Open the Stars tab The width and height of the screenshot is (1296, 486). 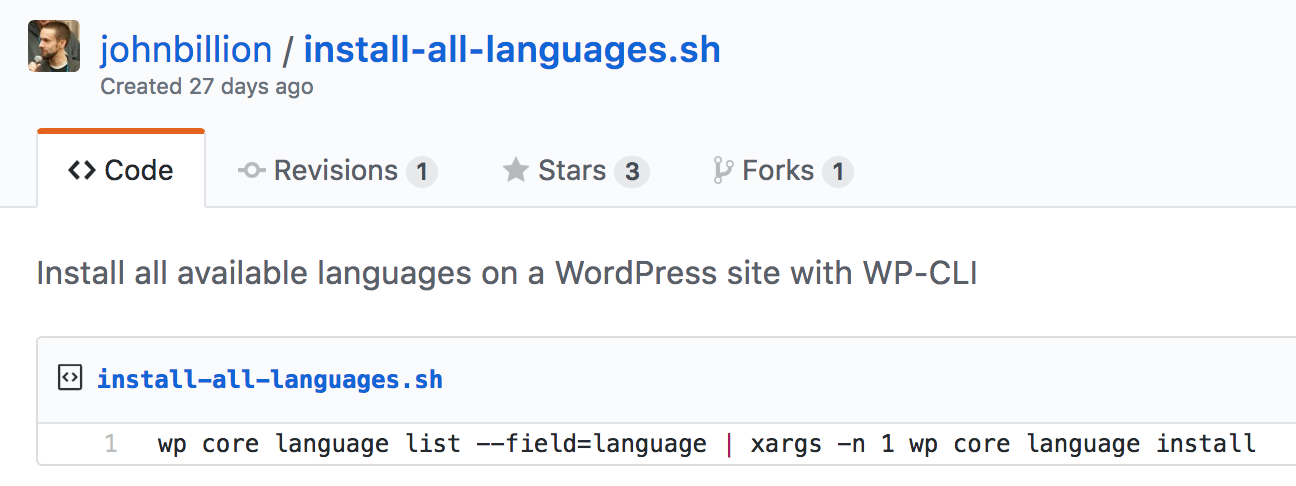(575, 171)
